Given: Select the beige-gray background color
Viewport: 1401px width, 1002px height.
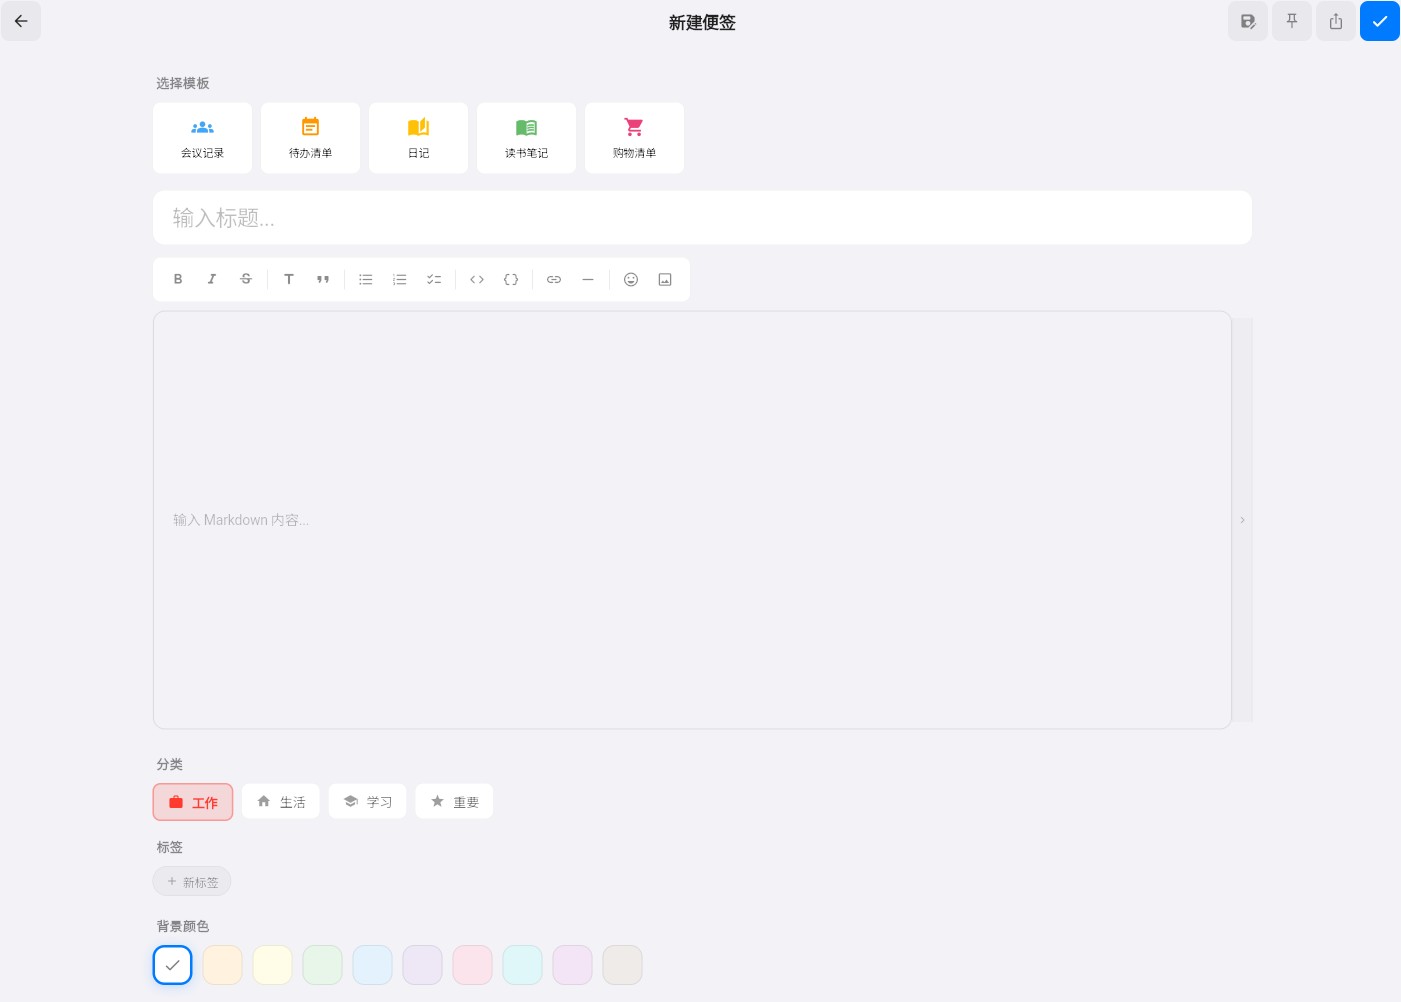Looking at the screenshot, I should pos(623,965).
